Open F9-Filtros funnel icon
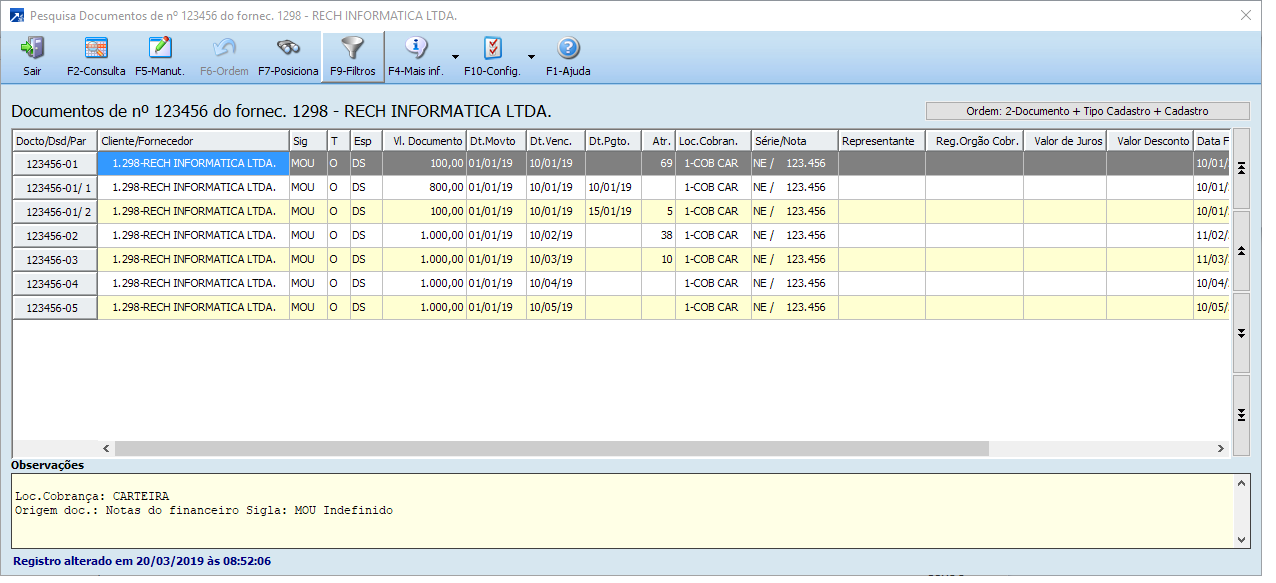 point(352,49)
